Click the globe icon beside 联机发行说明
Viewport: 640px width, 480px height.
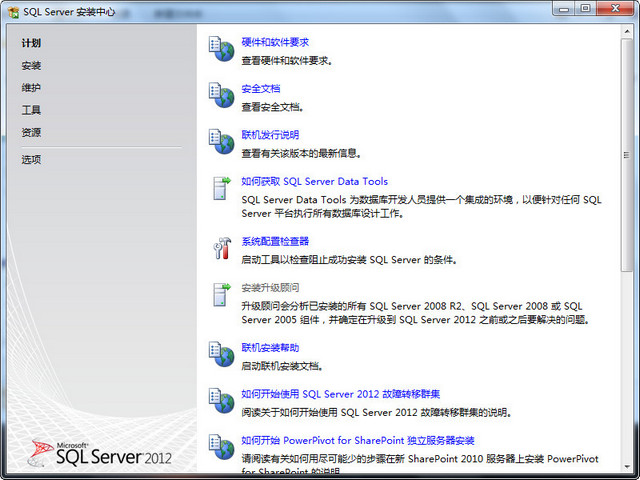pos(221,141)
